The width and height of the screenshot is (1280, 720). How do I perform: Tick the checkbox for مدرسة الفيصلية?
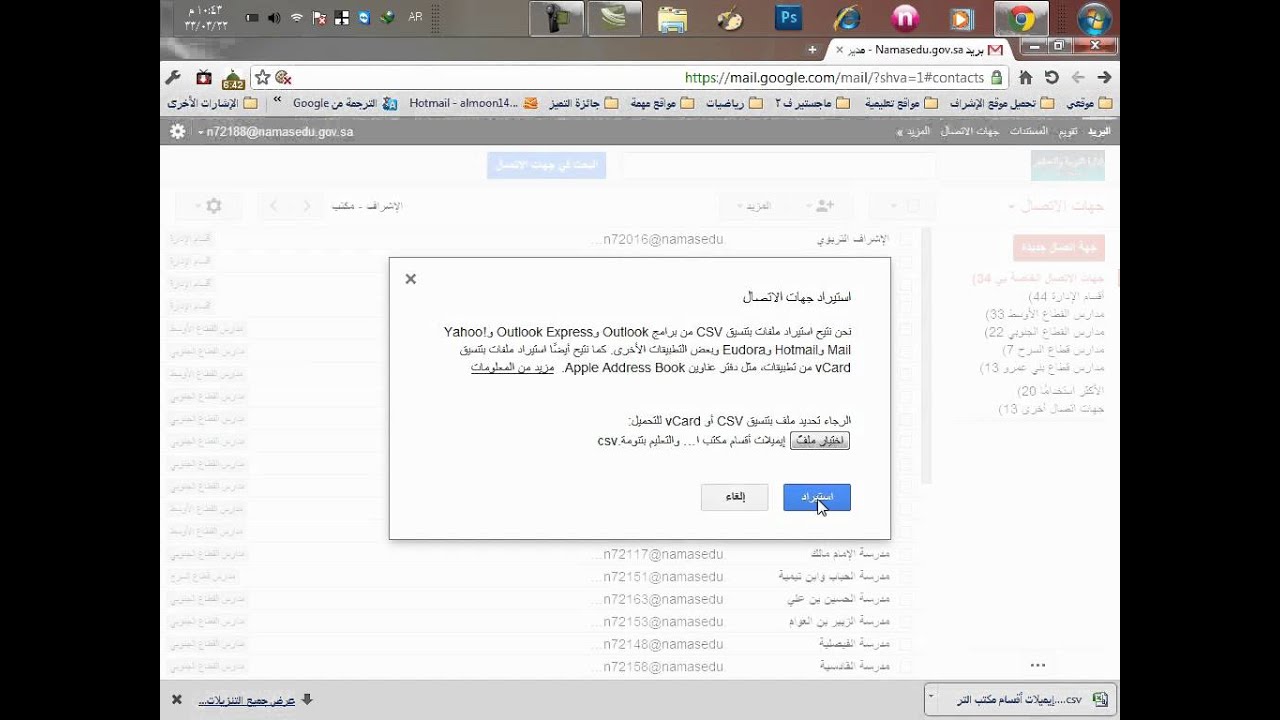(x=906, y=643)
